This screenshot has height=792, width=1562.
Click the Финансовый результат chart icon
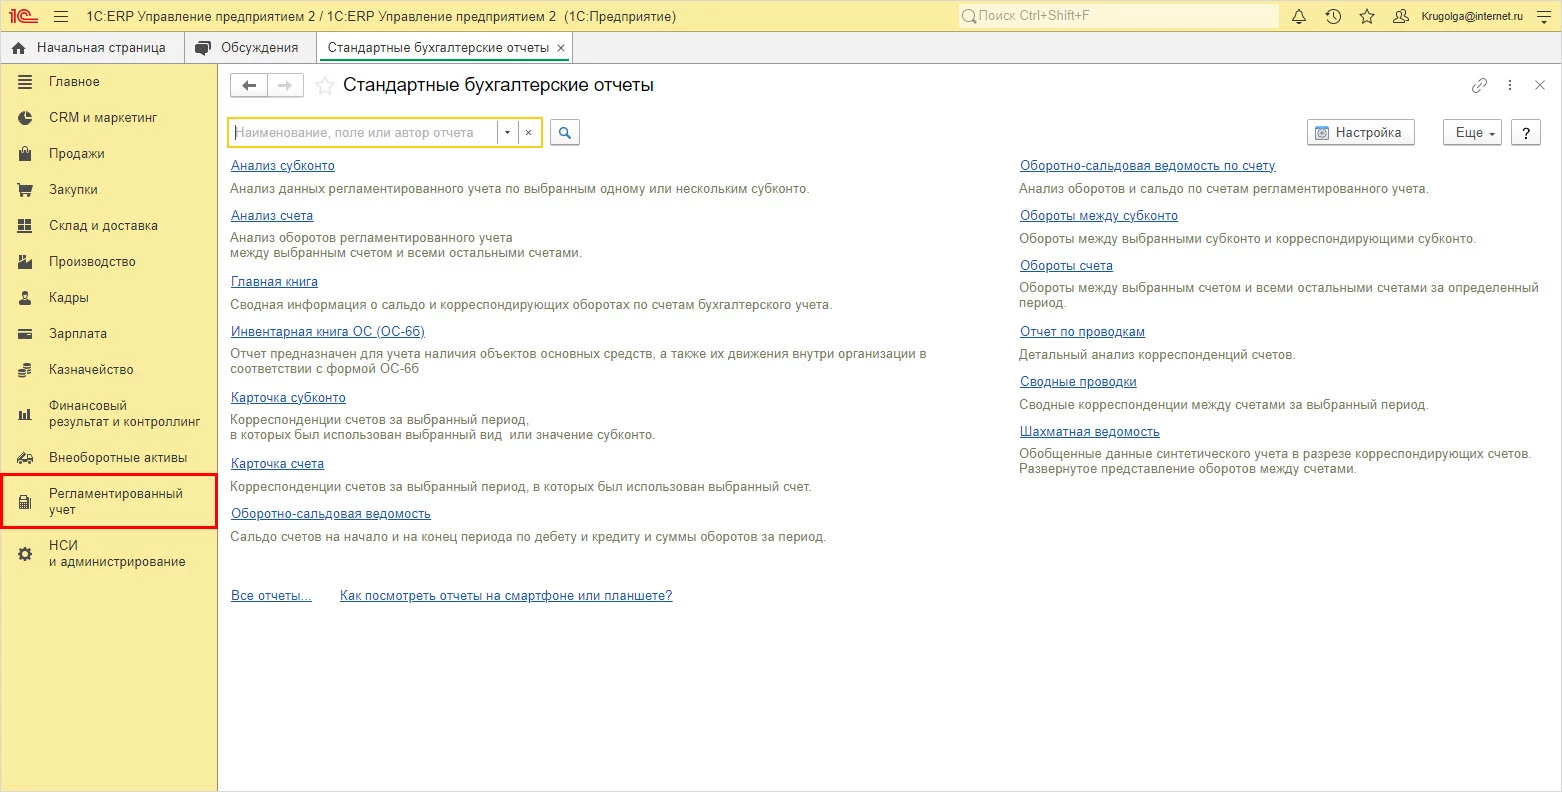tap(26, 414)
